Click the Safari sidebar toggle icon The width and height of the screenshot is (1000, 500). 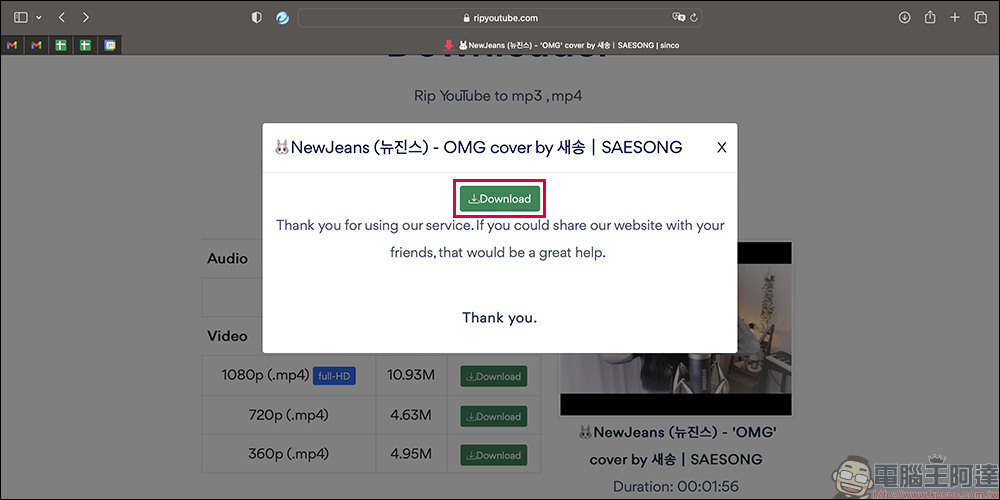point(21,18)
